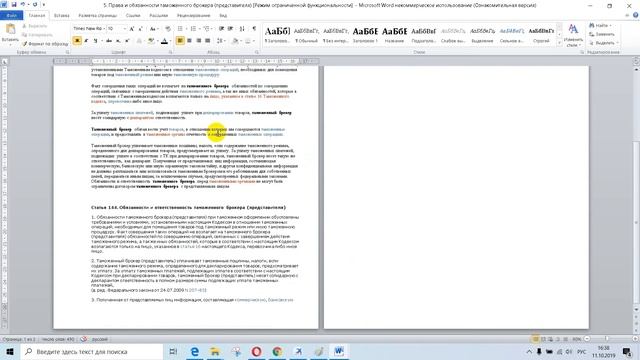Click the Numbering list icon

(193, 29)
